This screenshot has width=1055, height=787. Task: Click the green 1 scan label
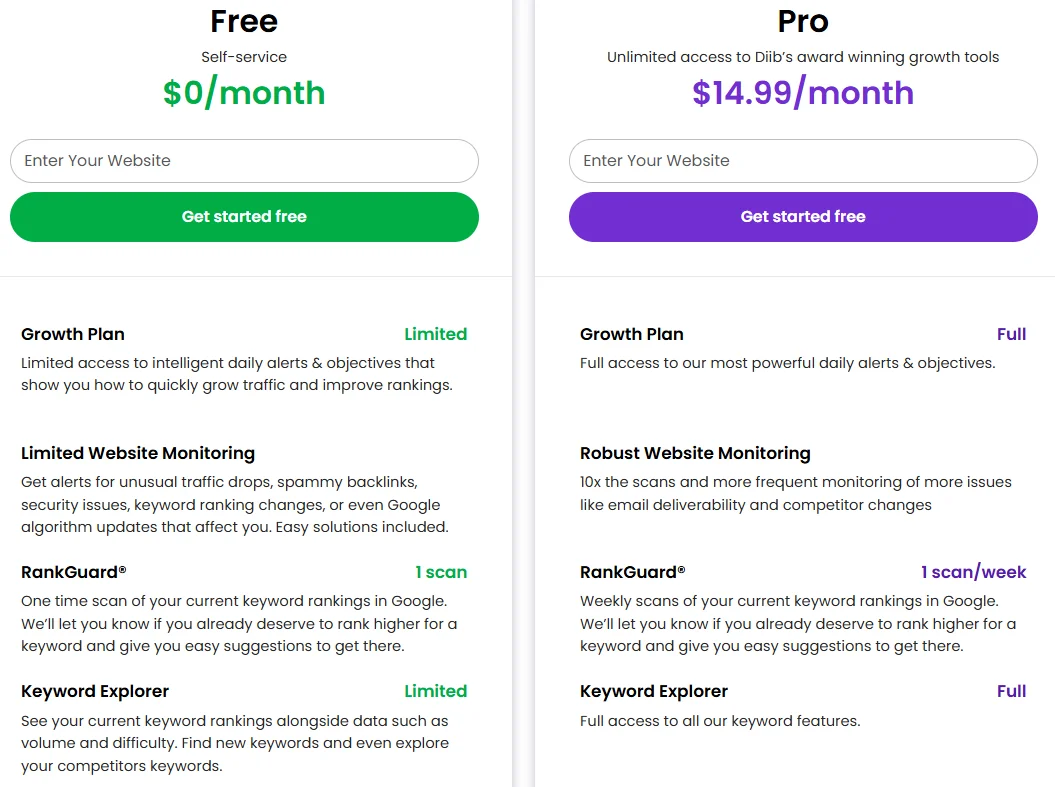[x=441, y=572]
